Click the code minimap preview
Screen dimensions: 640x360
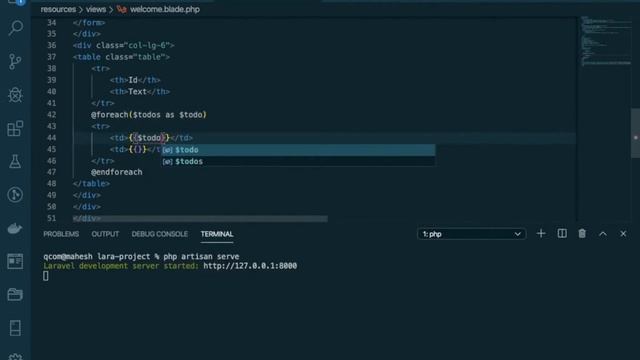coord(606,41)
